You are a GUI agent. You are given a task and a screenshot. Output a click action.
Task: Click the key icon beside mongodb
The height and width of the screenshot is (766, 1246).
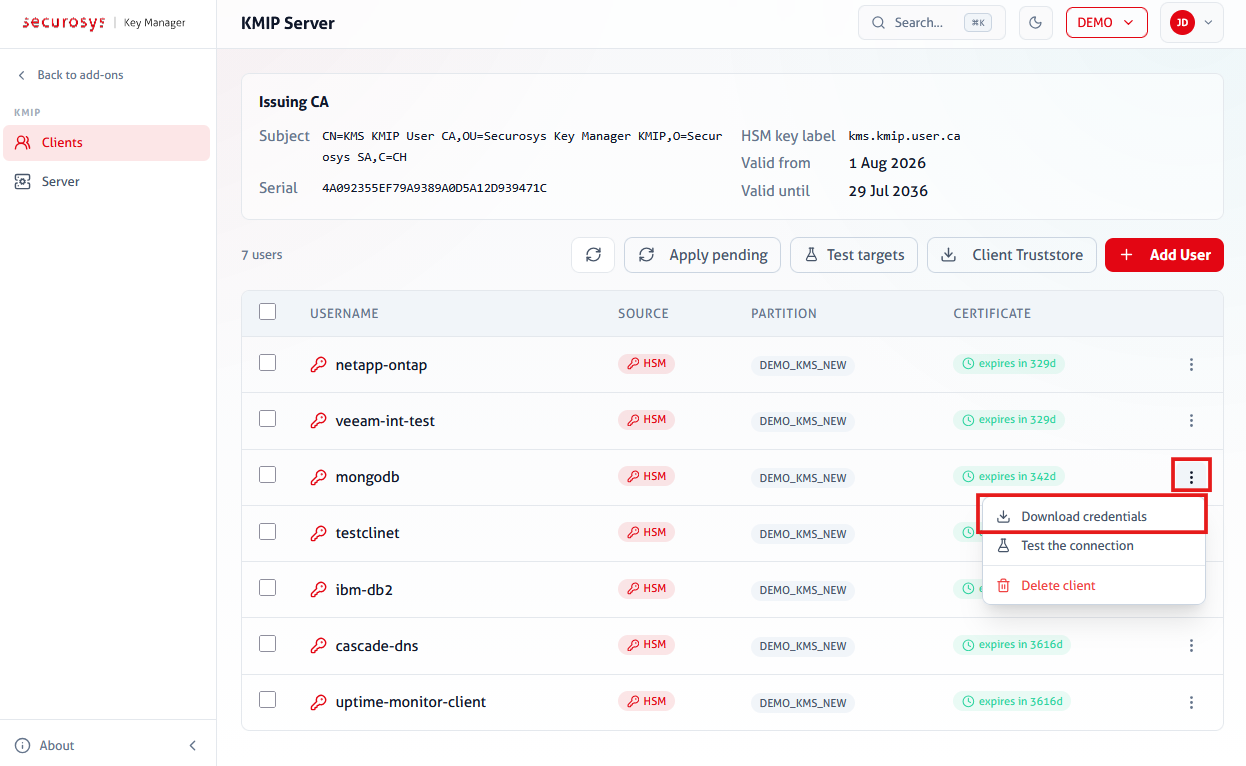click(319, 477)
